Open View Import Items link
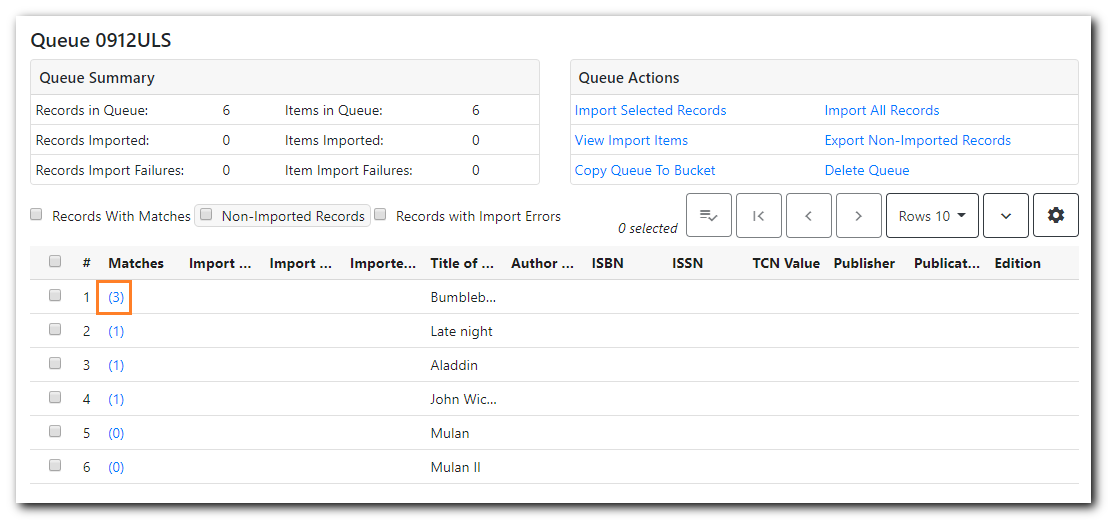This screenshot has width=1108, height=520. point(631,140)
